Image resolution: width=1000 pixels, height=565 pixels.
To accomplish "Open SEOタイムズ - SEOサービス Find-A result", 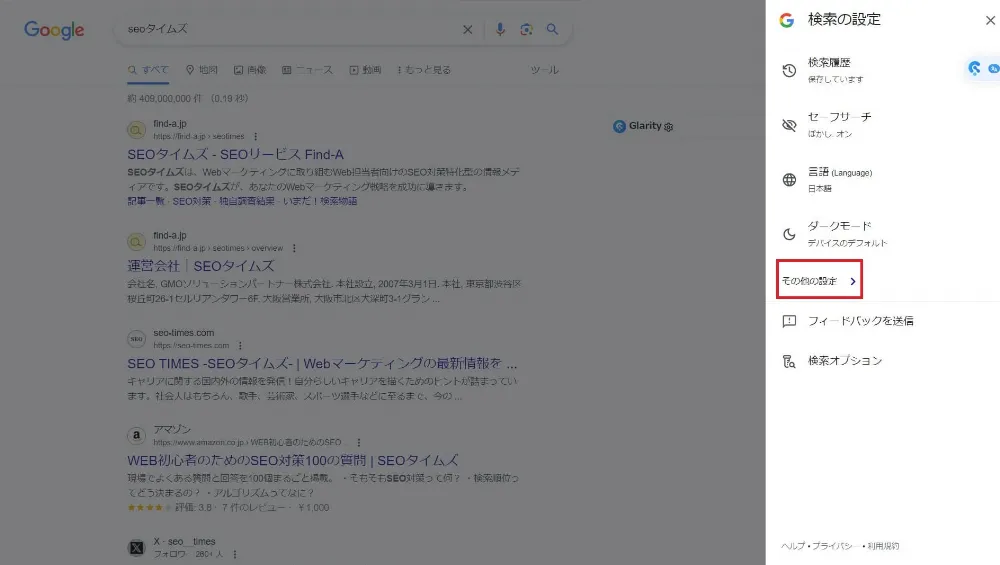I will 235,154.
